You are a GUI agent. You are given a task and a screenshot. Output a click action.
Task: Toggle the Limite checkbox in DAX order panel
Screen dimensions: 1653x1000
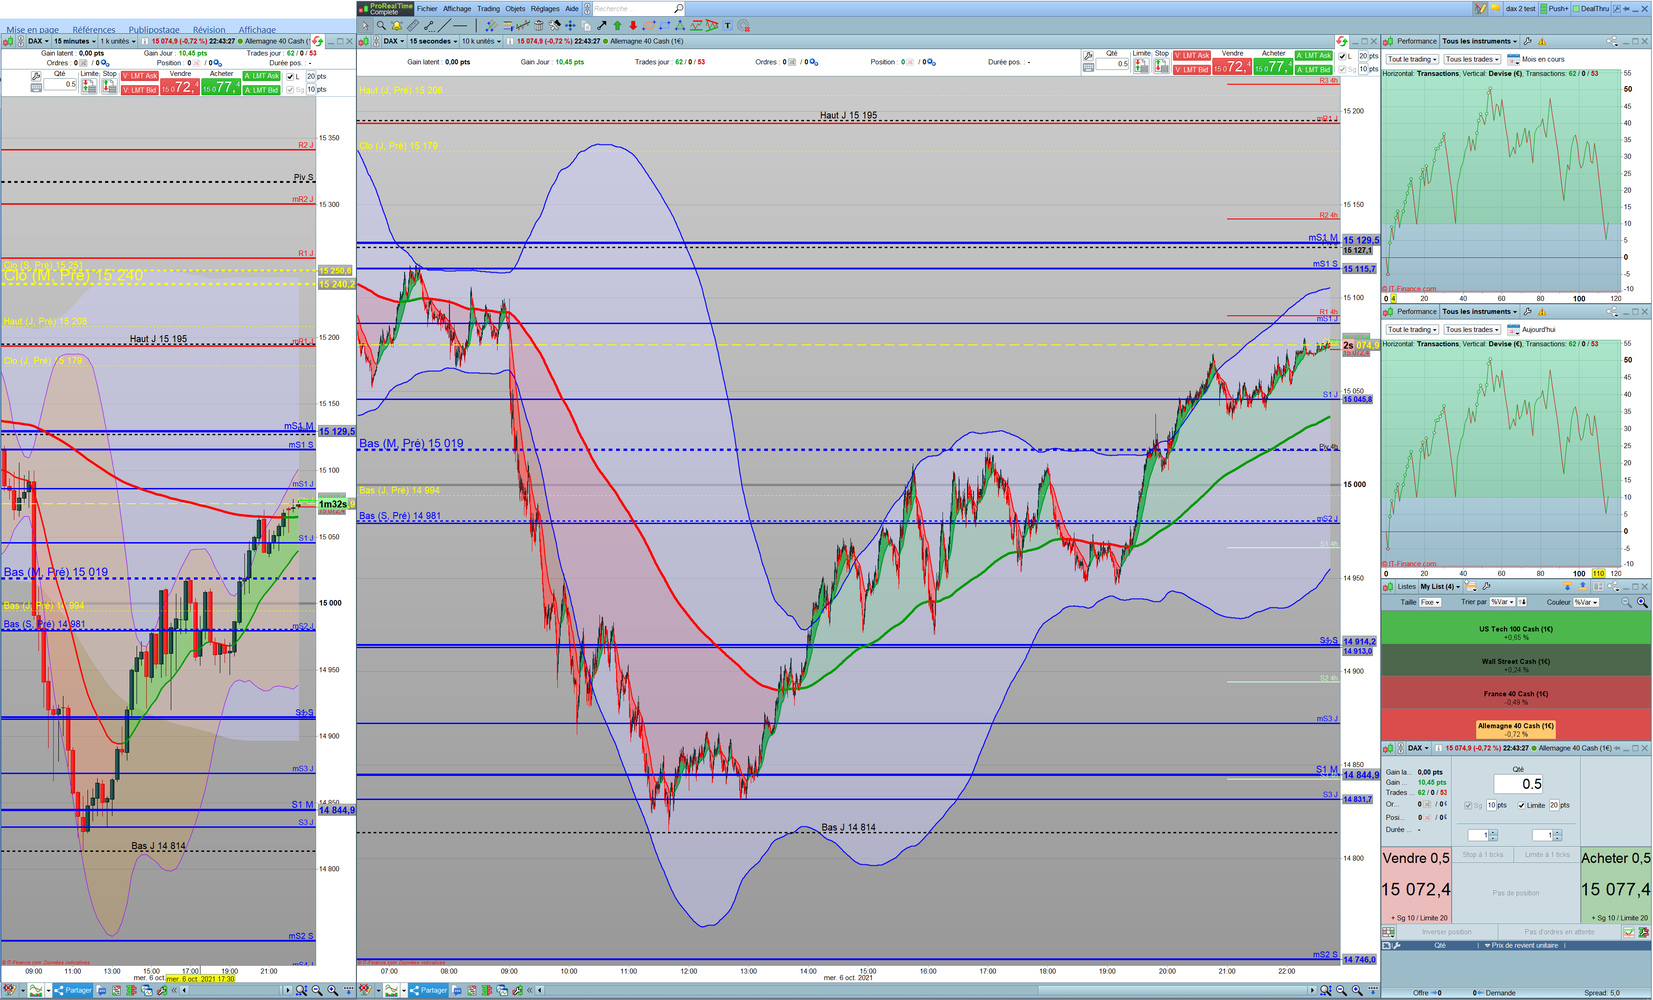click(x=1522, y=805)
